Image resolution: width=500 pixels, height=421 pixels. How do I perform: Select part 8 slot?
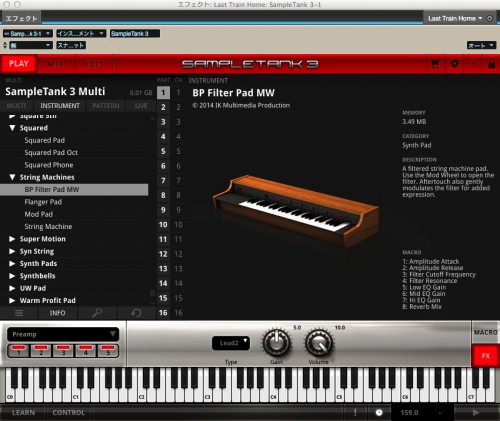163,195
